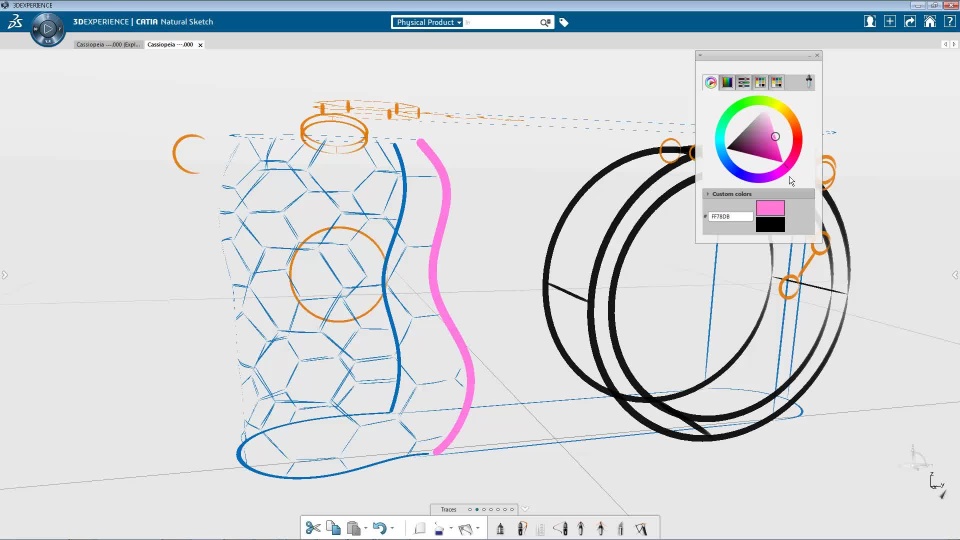Open the sketch plane dropdown arrow
Image resolution: width=960 pixels, height=540 pixels.
coord(478,528)
